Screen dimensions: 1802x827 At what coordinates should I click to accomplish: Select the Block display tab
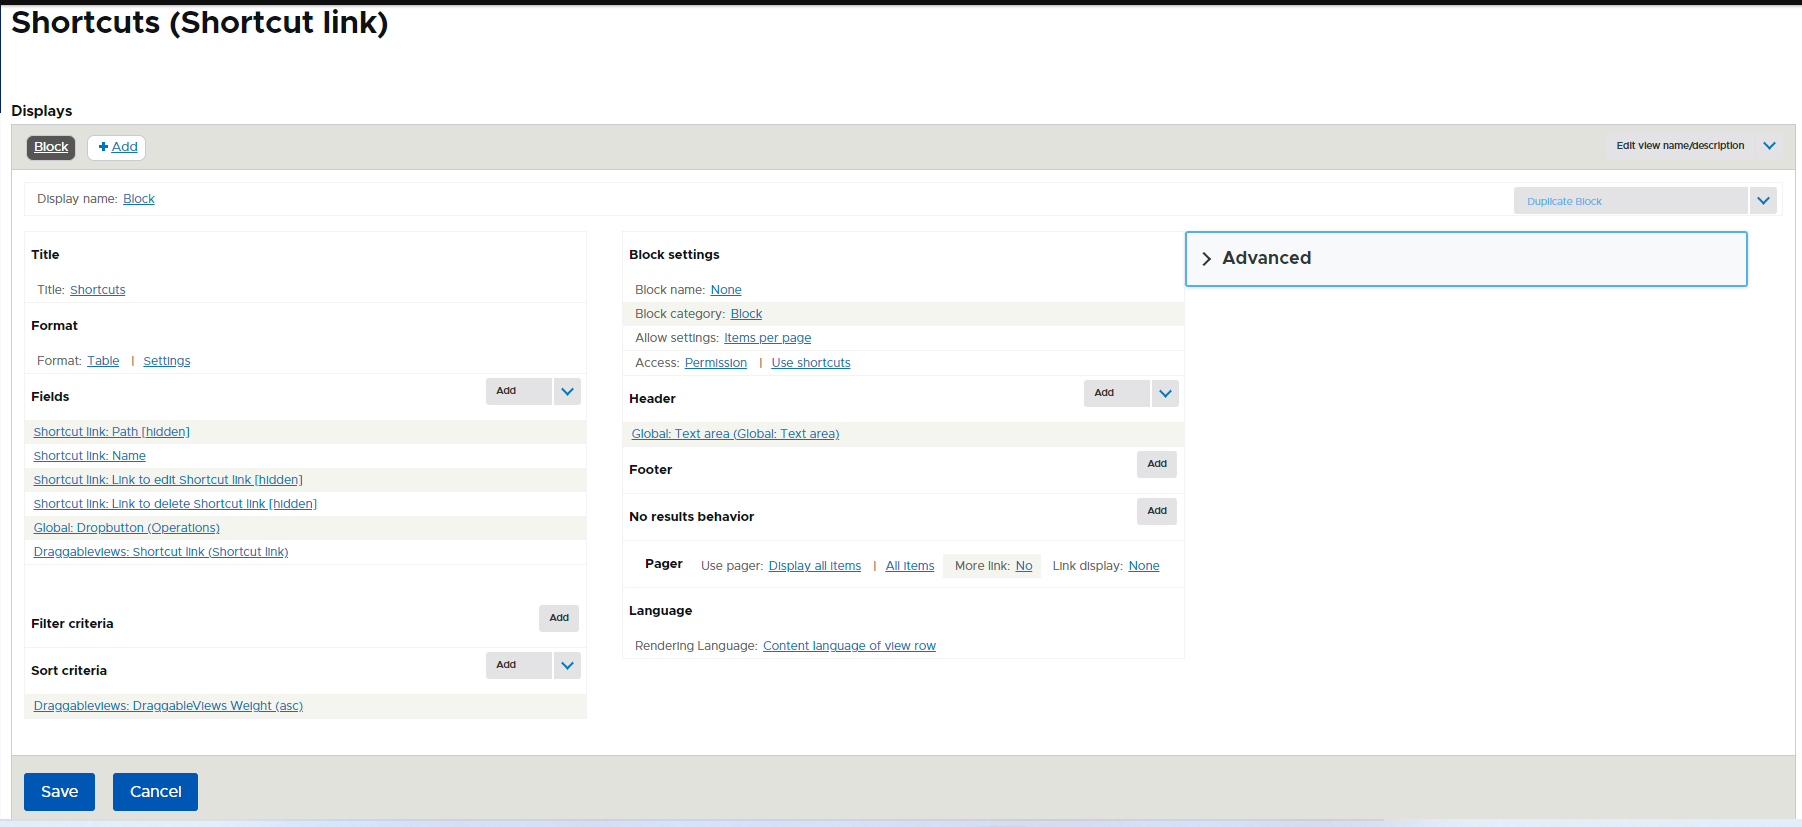pyautogui.click(x=51, y=147)
